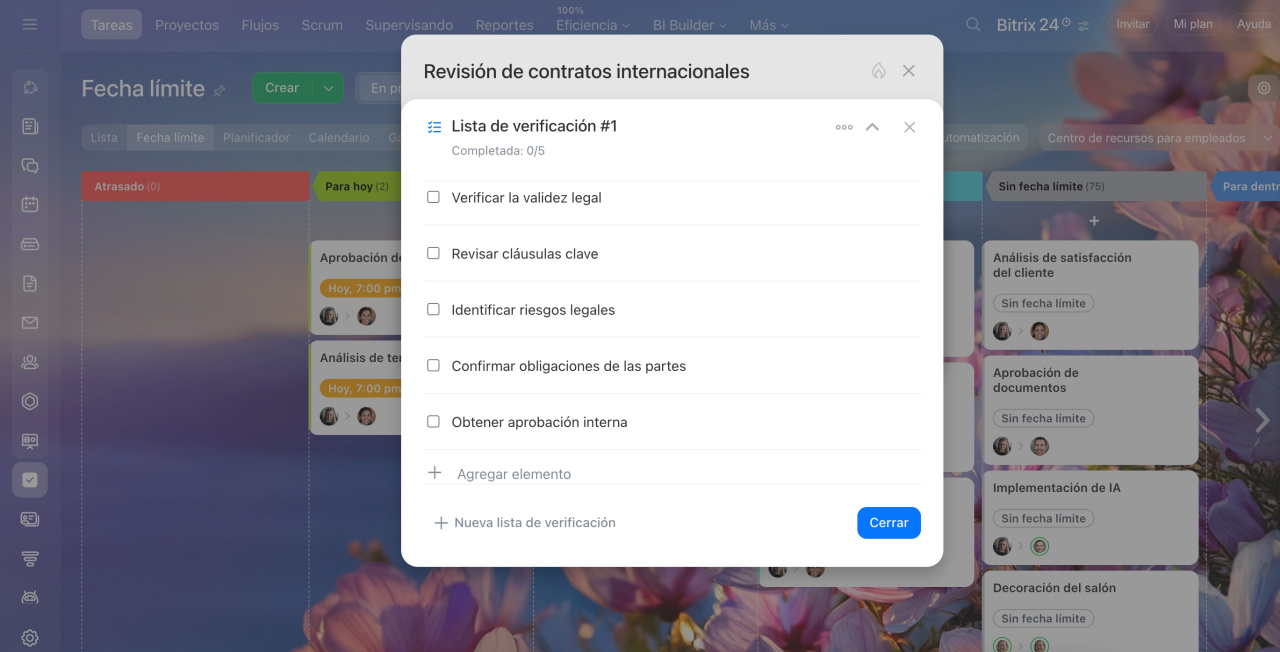Mark 'Obtener aprobación interna' as done
This screenshot has height=652, width=1280.
433,421
